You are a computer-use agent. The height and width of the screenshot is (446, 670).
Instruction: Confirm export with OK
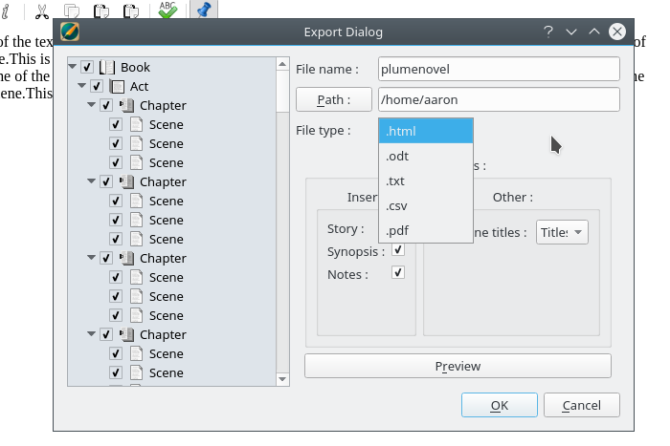[499, 405]
